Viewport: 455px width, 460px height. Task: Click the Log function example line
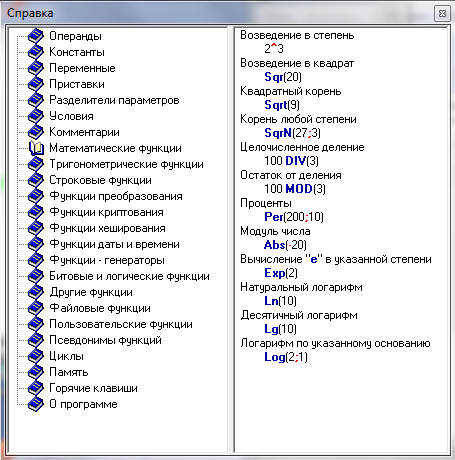click(286, 357)
